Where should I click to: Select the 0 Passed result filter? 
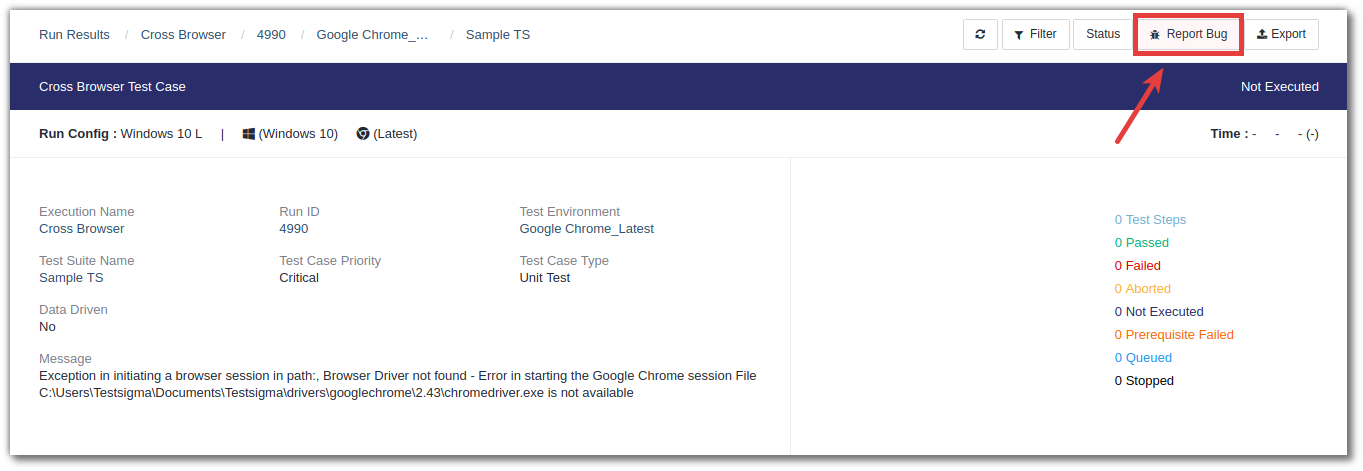1141,243
